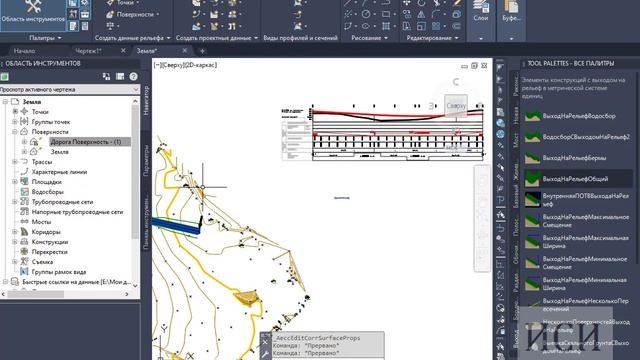Viewport: 640px width, 360px height.
Task: Expand Дорога Поверхность - (1) node
Action: [24, 142]
